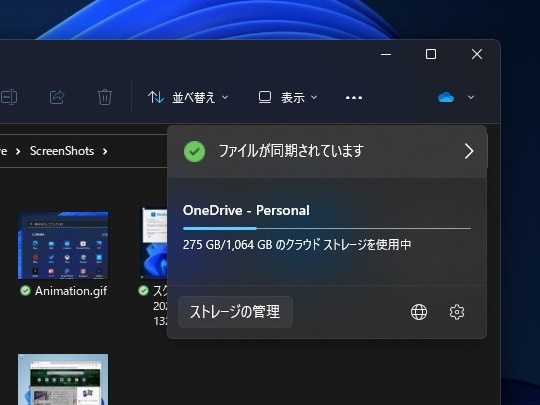The image size is (540, 405).
Task: Expand the chevron beside OneDrive cloud icon
Action: tap(471, 97)
